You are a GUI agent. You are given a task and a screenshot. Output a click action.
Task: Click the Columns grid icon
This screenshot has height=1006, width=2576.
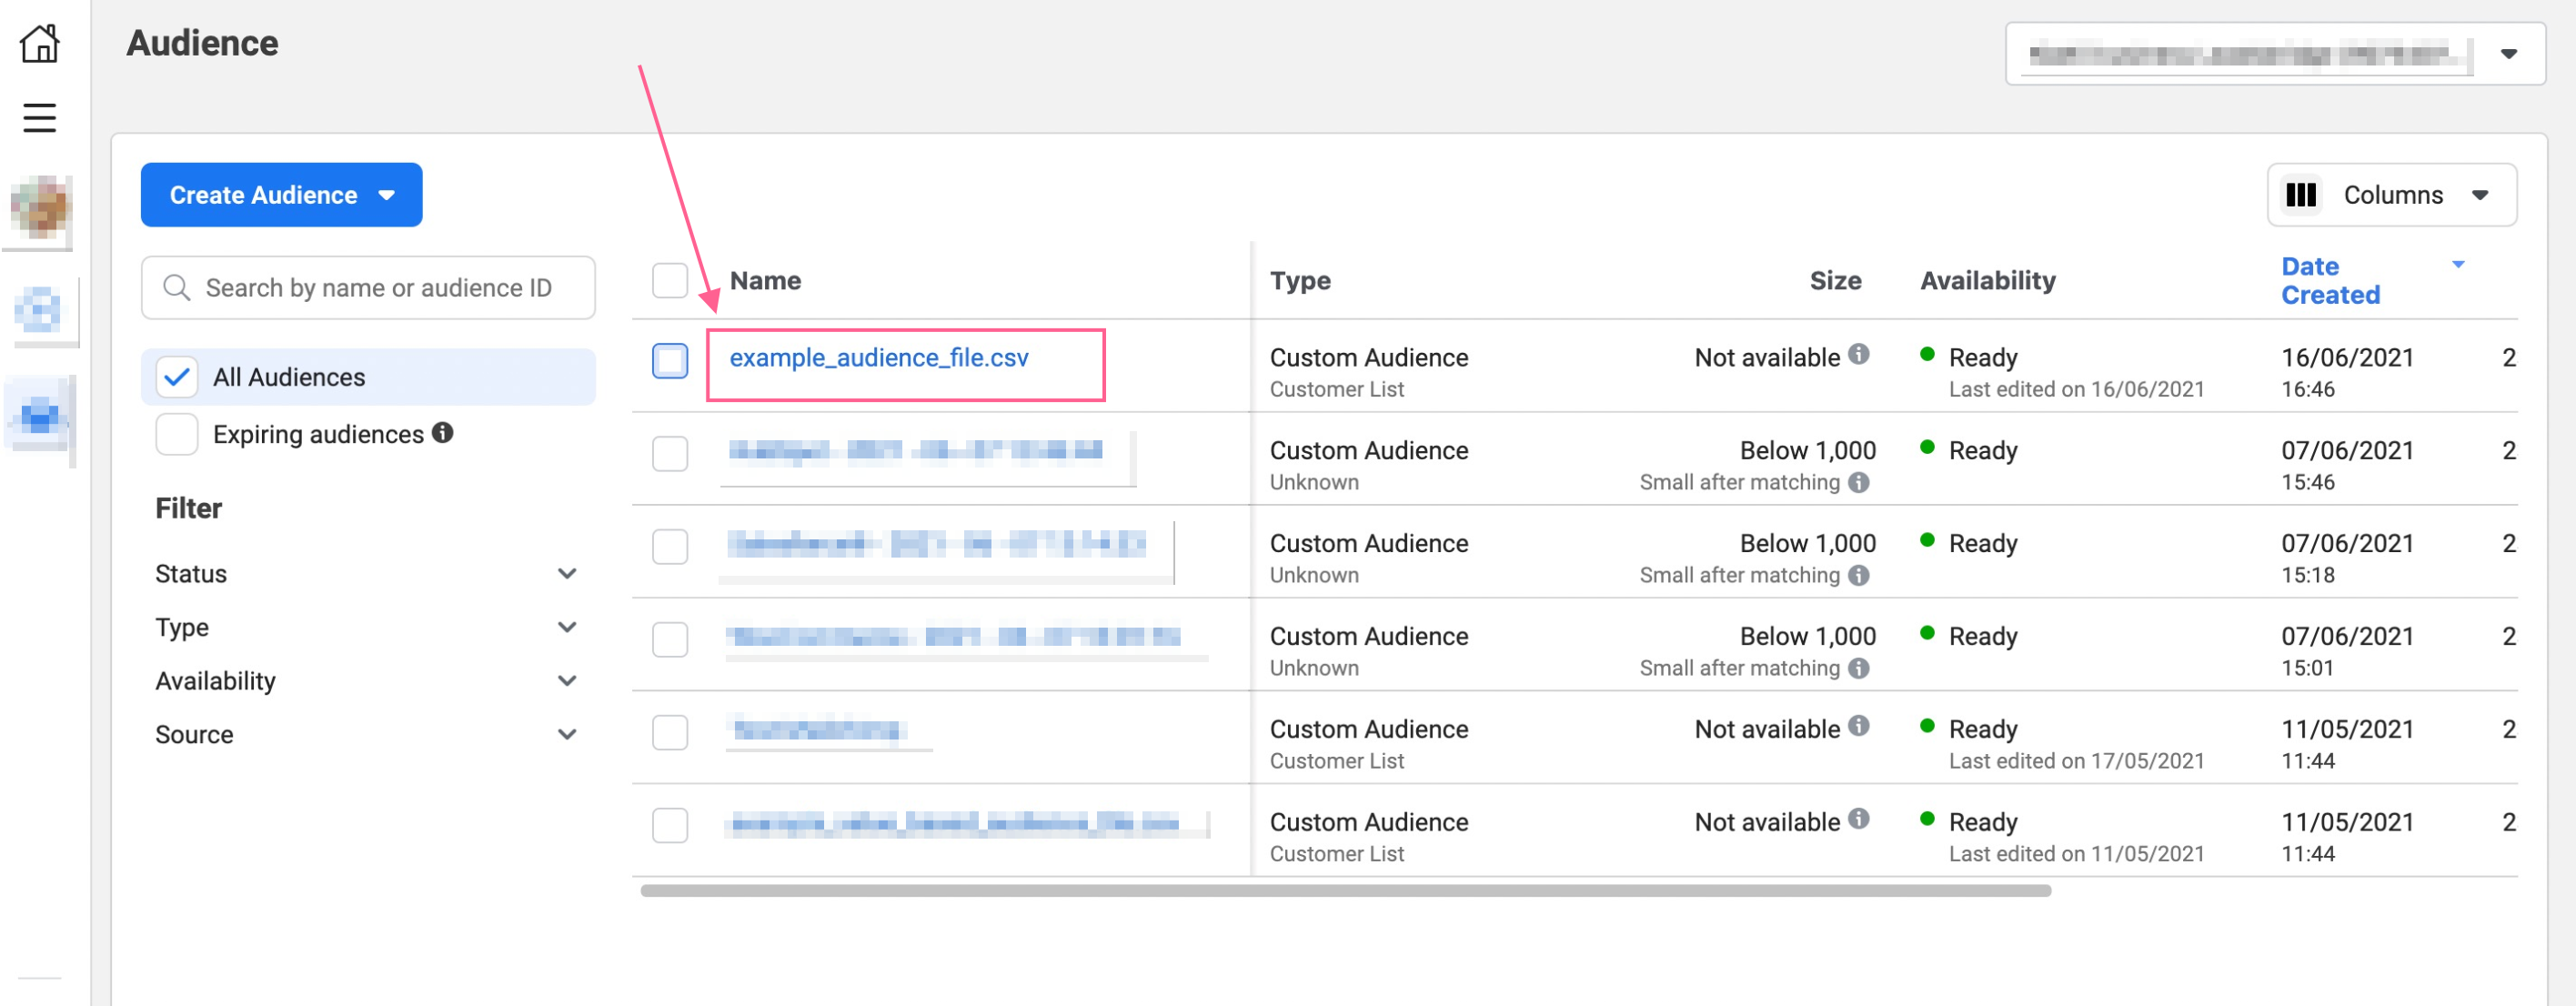click(2301, 195)
